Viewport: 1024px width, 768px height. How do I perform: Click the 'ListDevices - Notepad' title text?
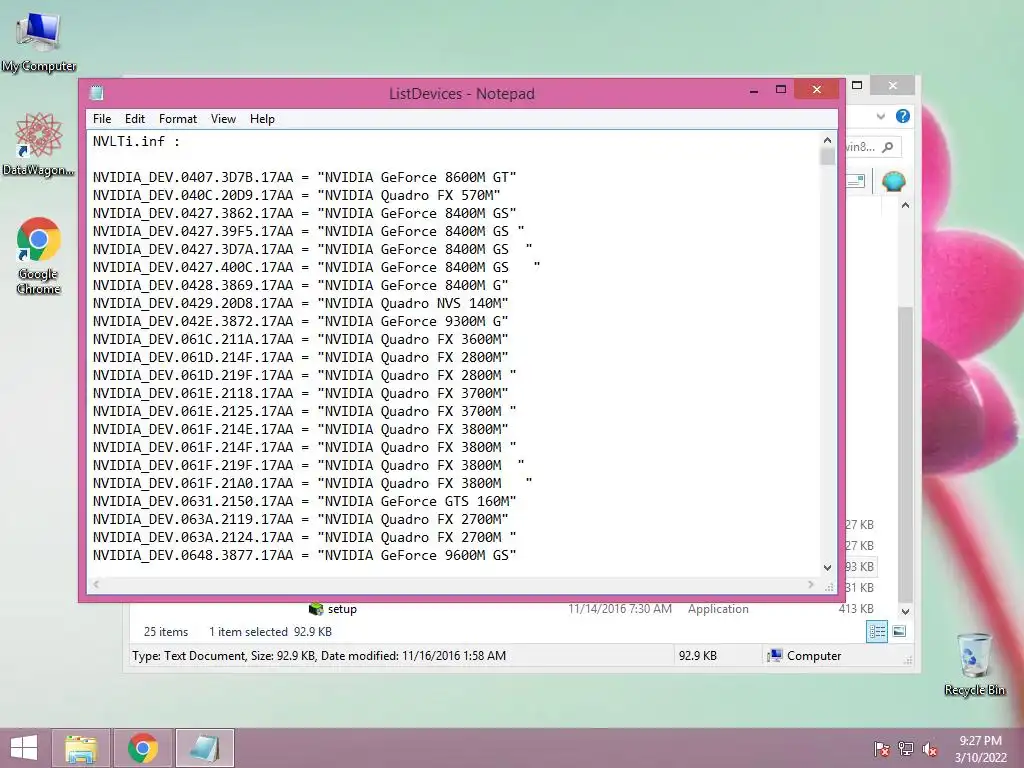coord(462,94)
